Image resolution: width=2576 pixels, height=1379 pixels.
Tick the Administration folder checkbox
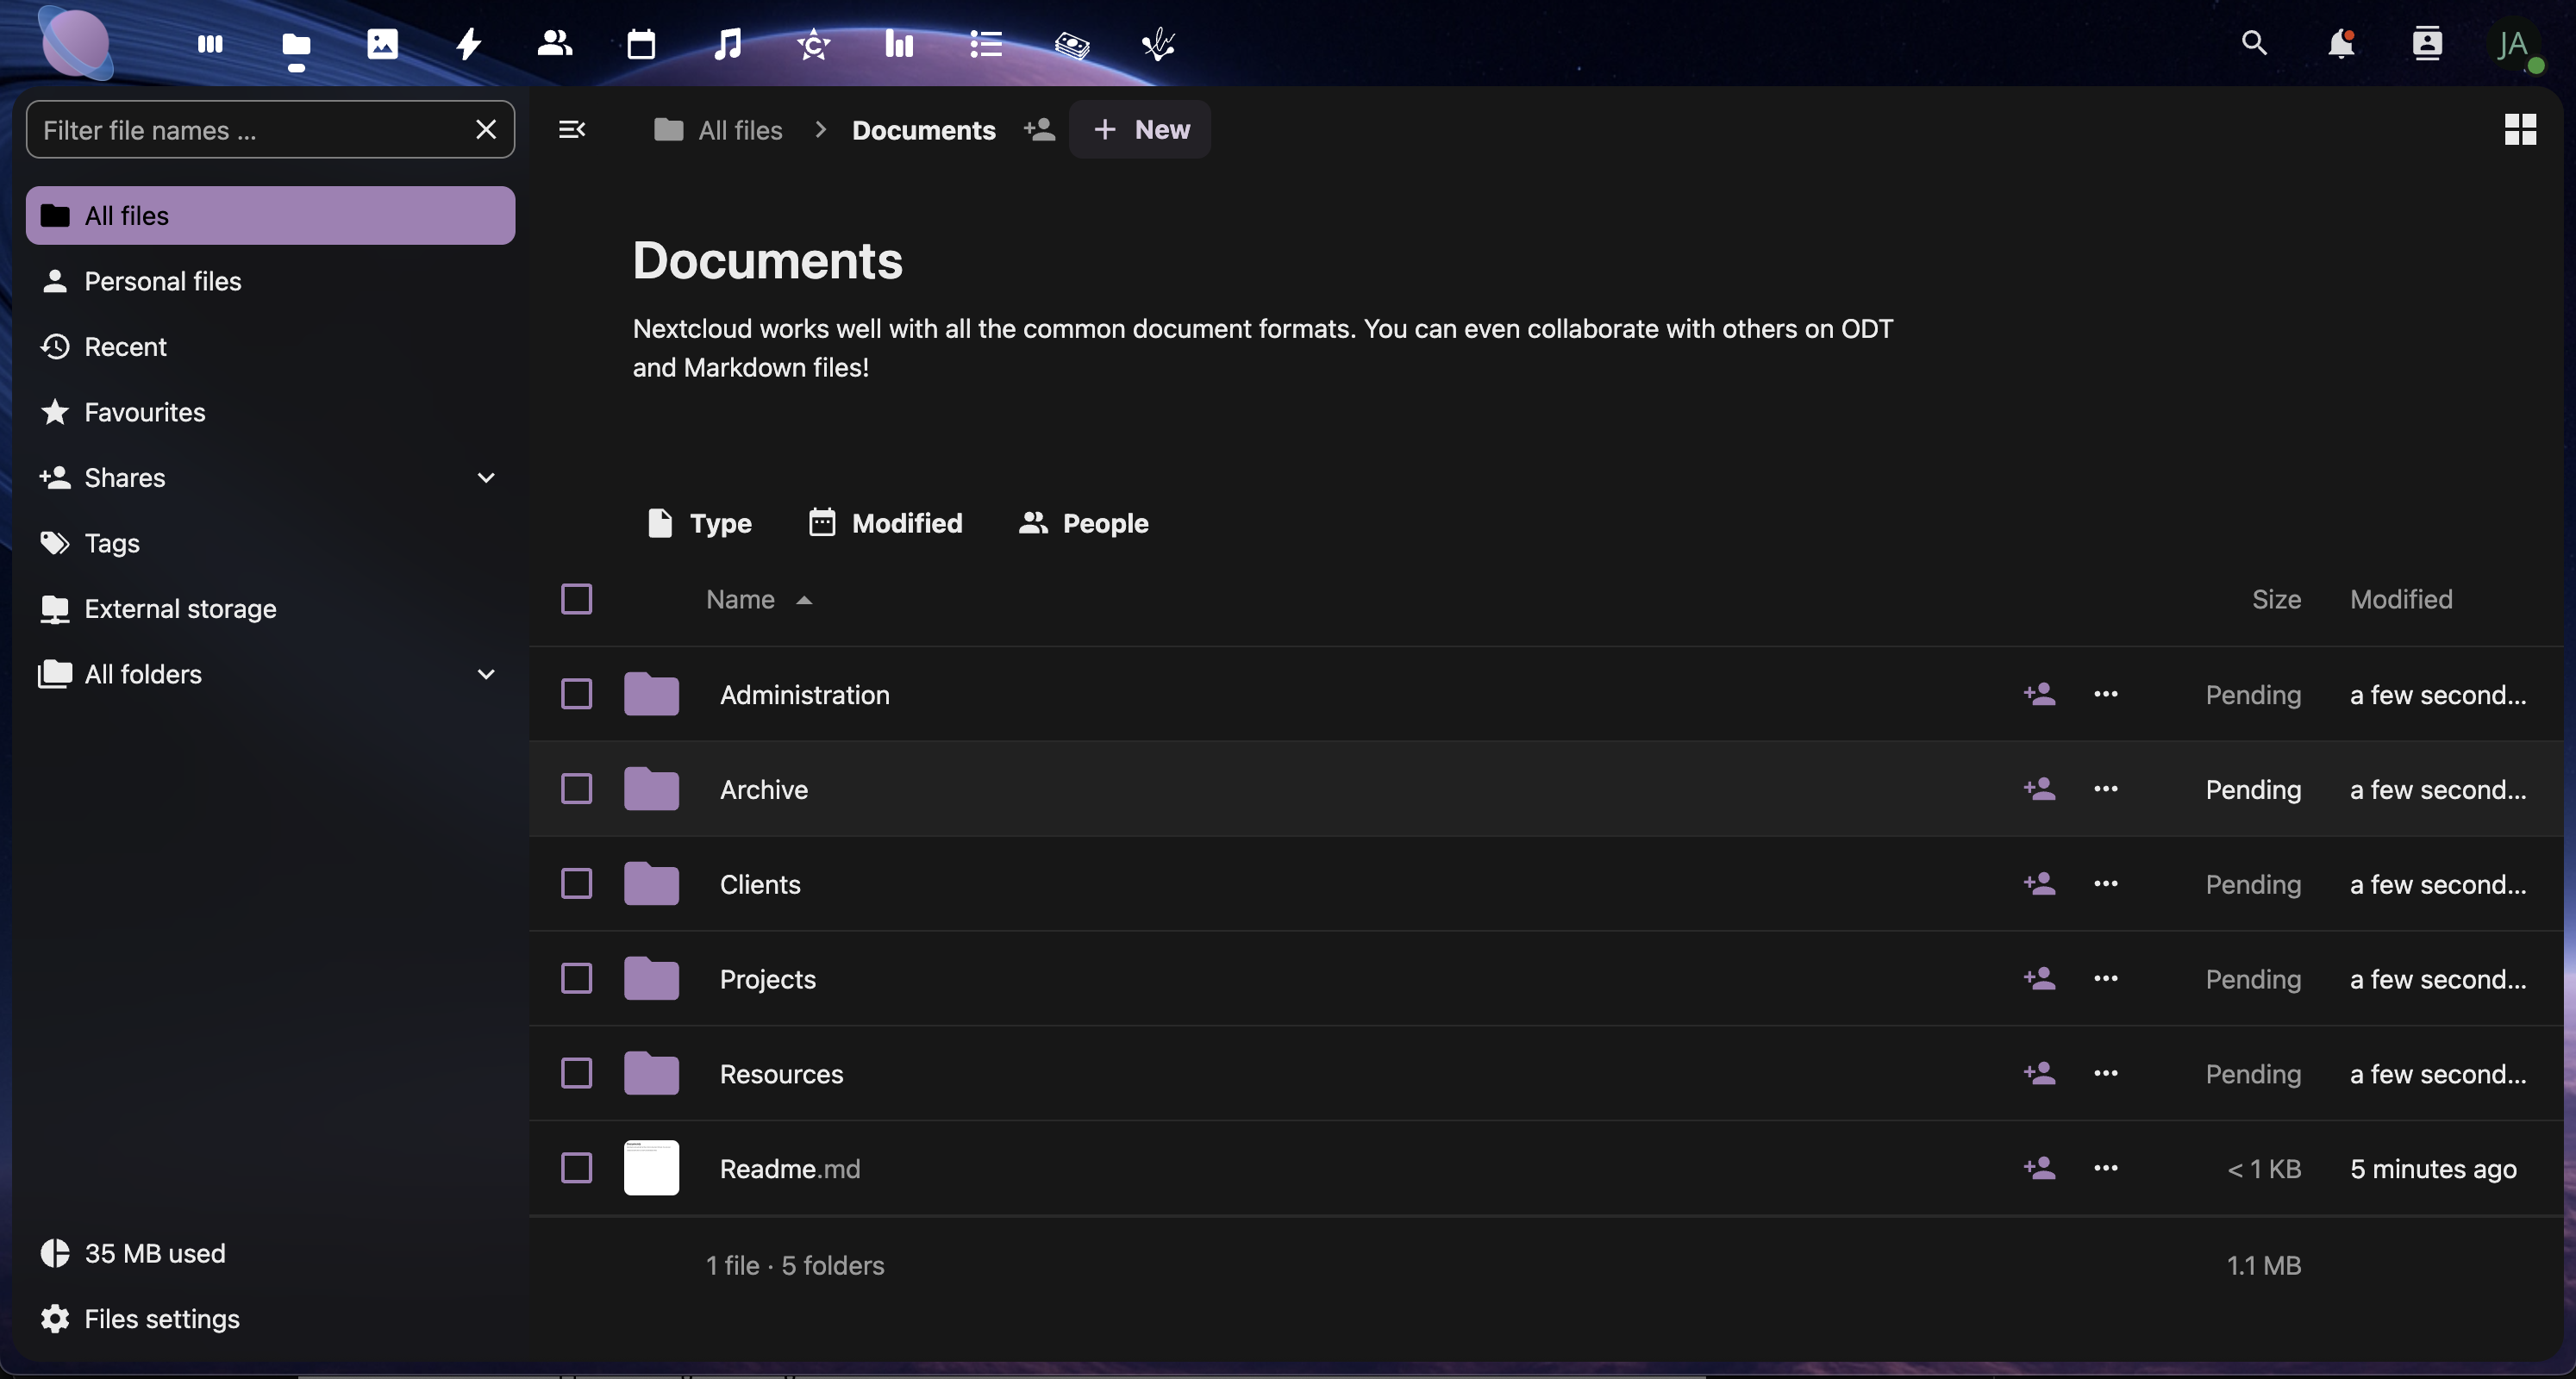click(577, 694)
